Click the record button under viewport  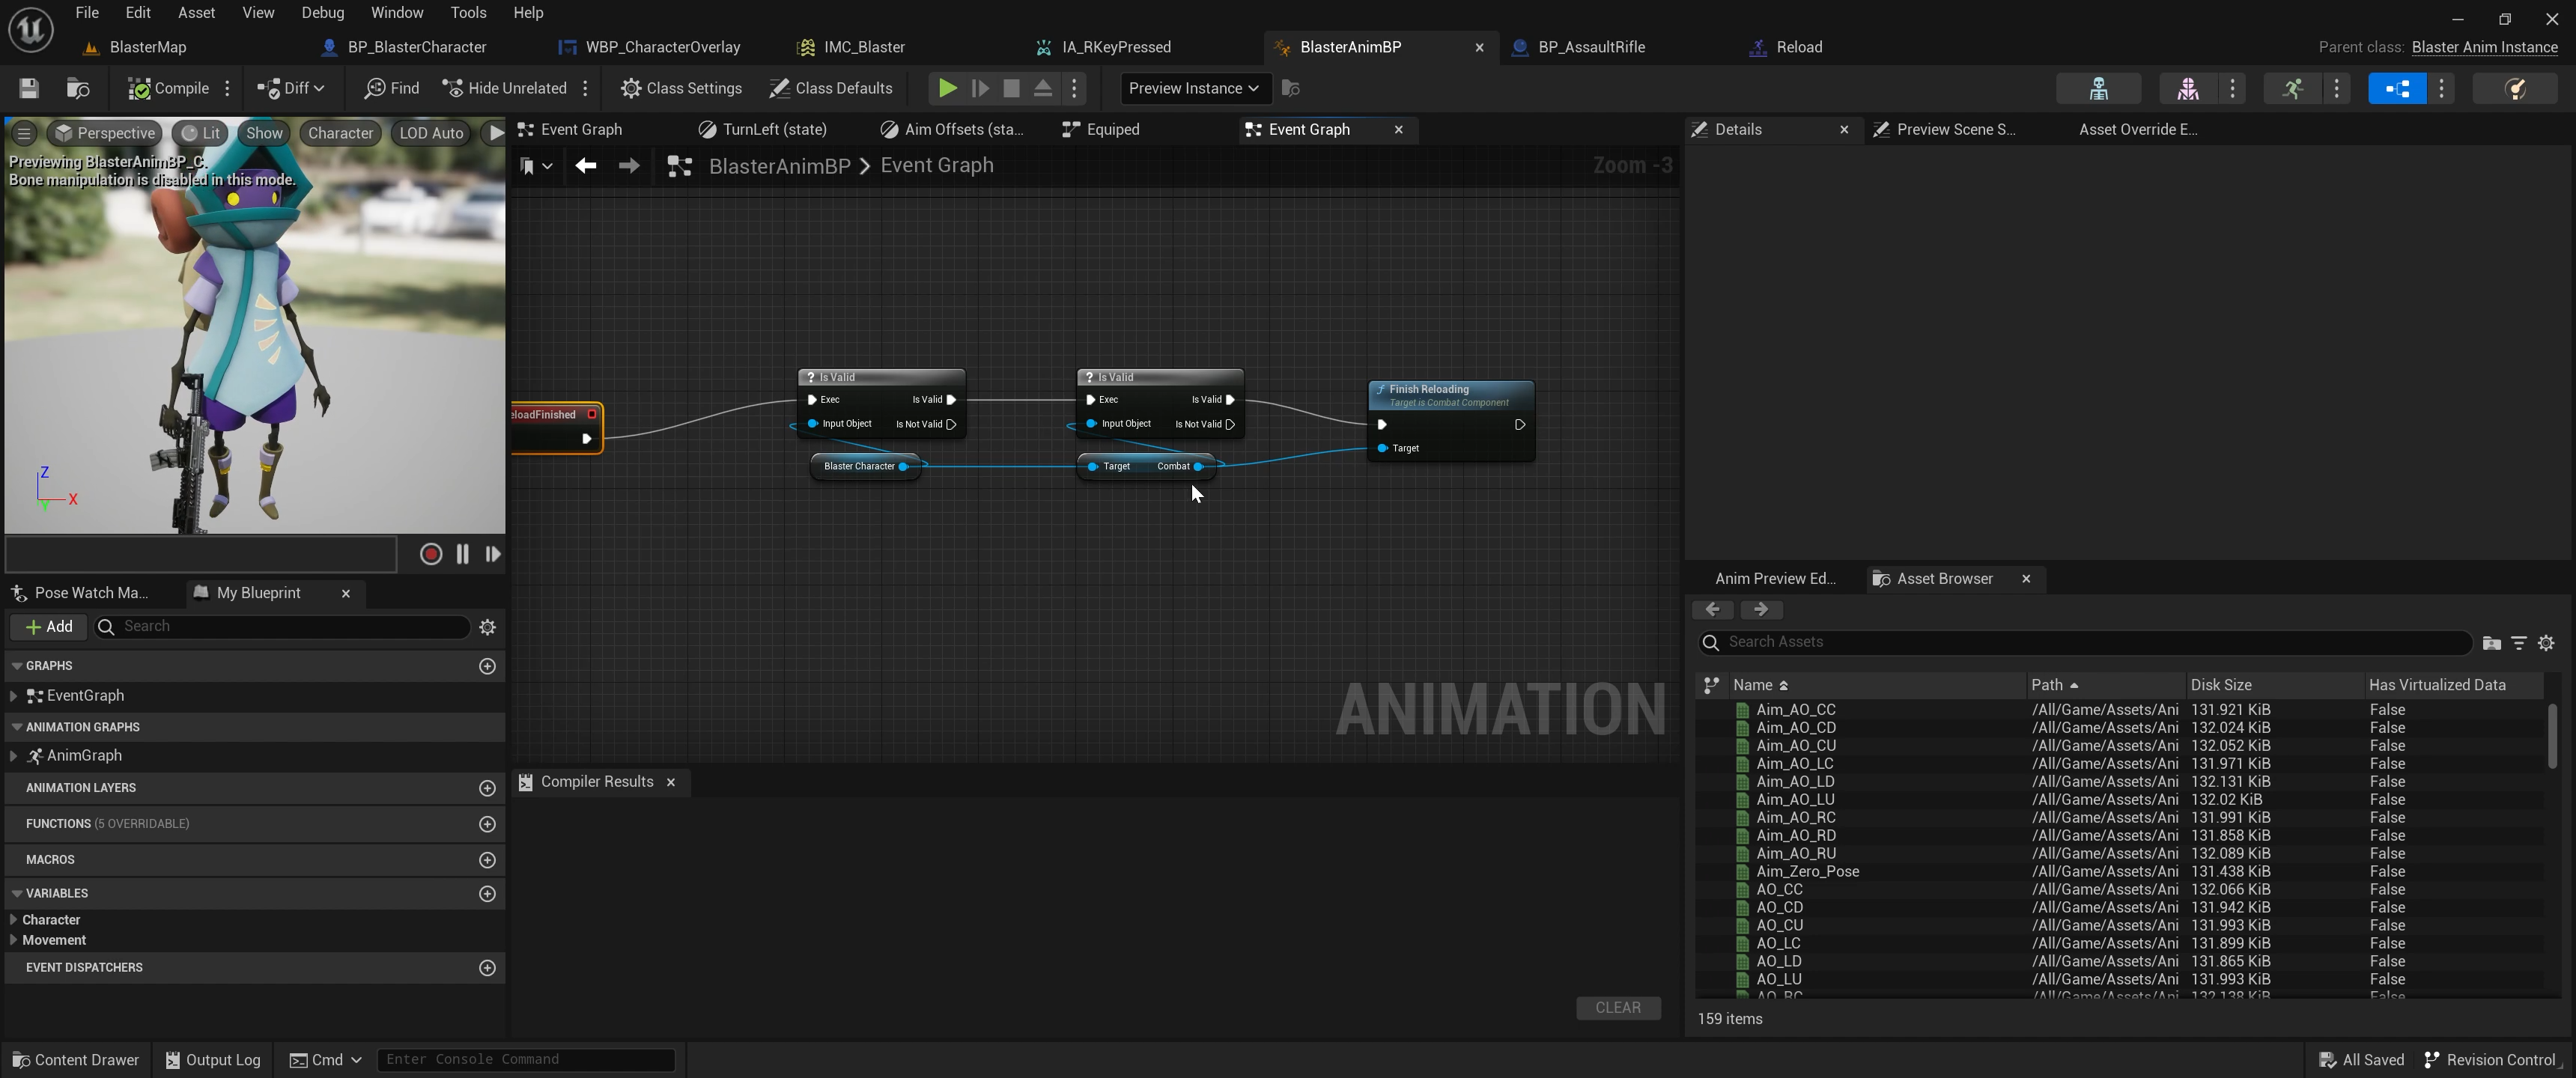pos(430,554)
